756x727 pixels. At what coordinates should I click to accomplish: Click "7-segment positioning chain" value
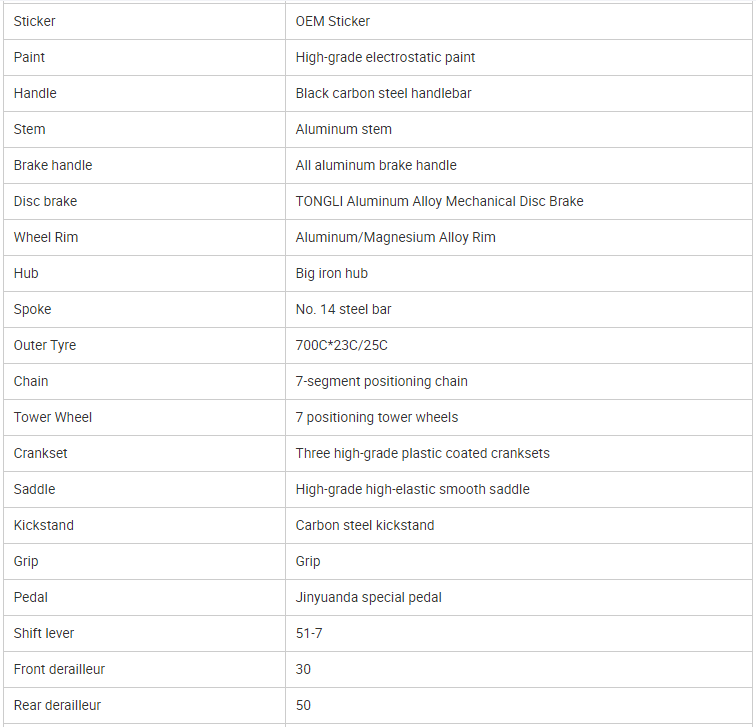[x=381, y=381]
